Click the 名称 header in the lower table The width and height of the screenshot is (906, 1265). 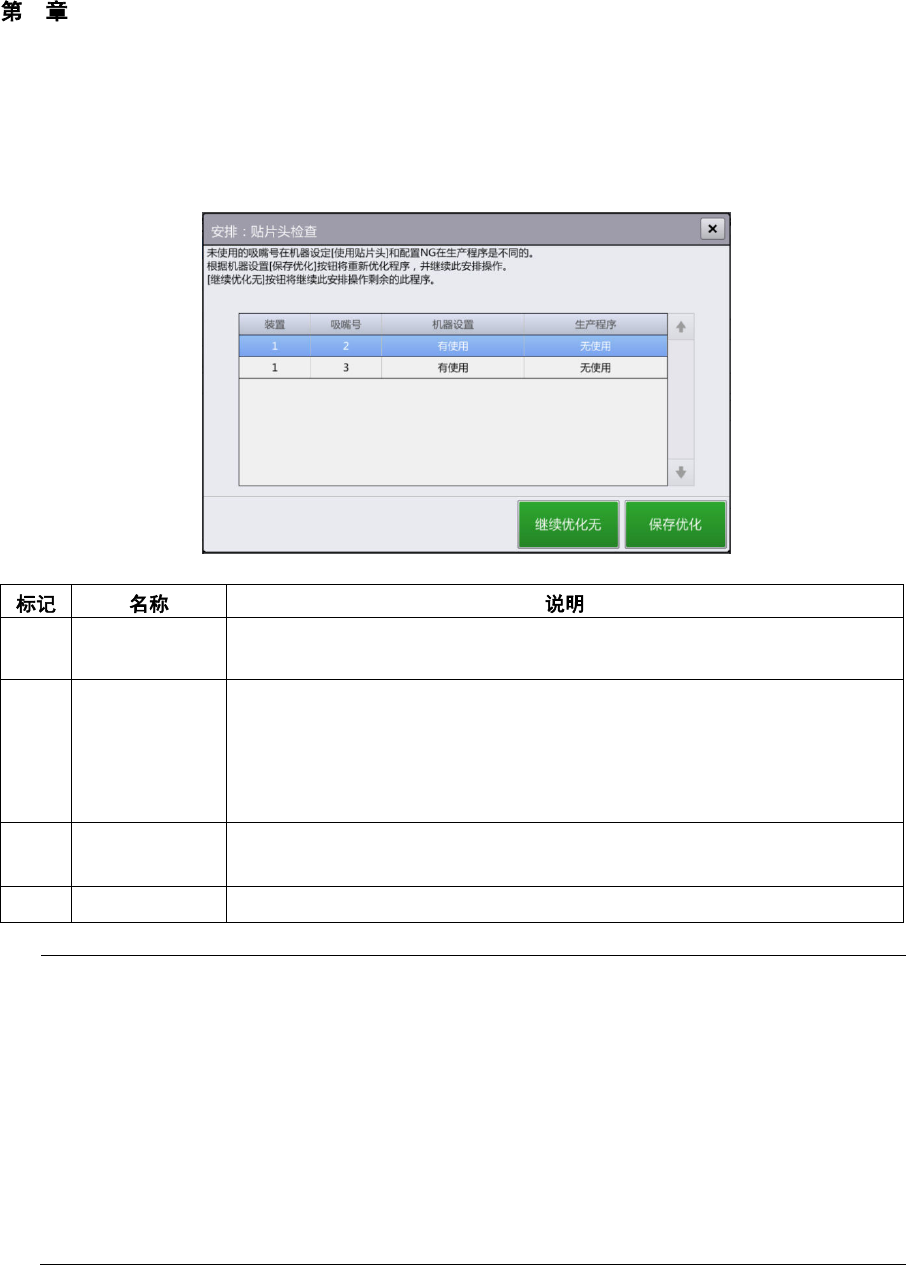tap(149, 604)
